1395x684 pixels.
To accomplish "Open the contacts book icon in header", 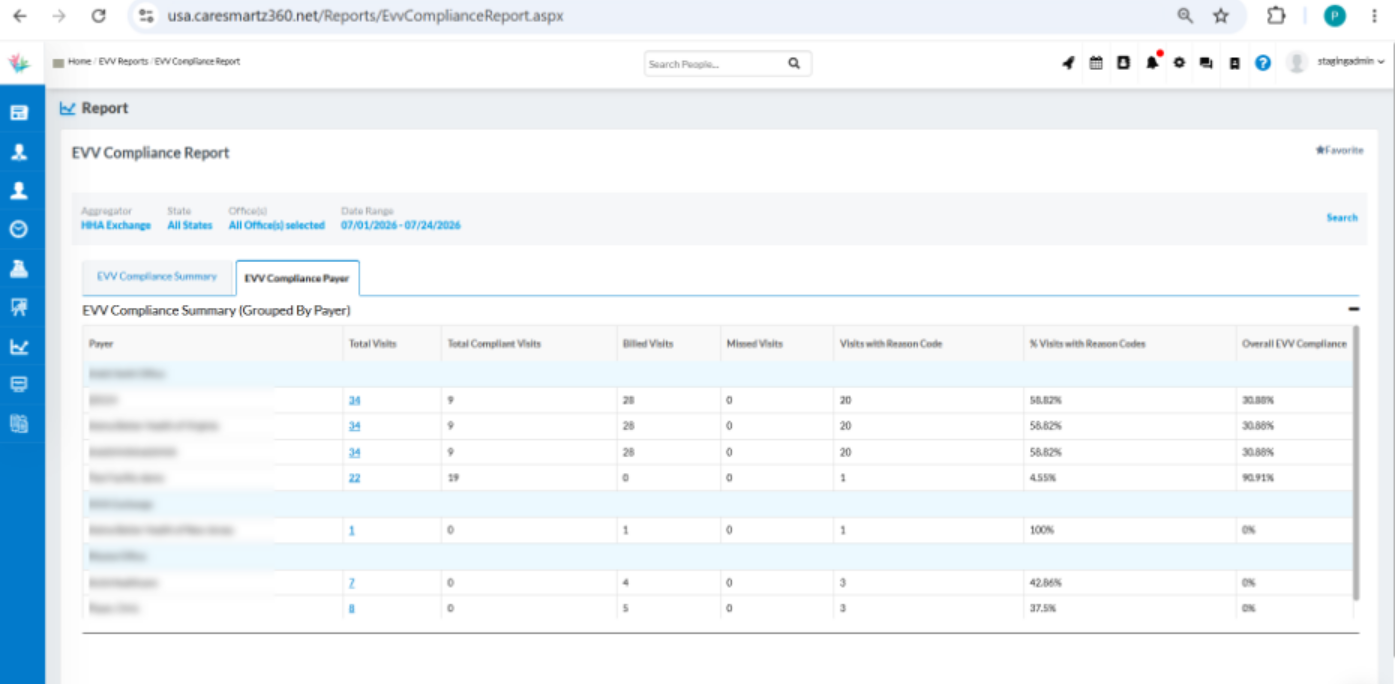I will click(x=1123, y=63).
